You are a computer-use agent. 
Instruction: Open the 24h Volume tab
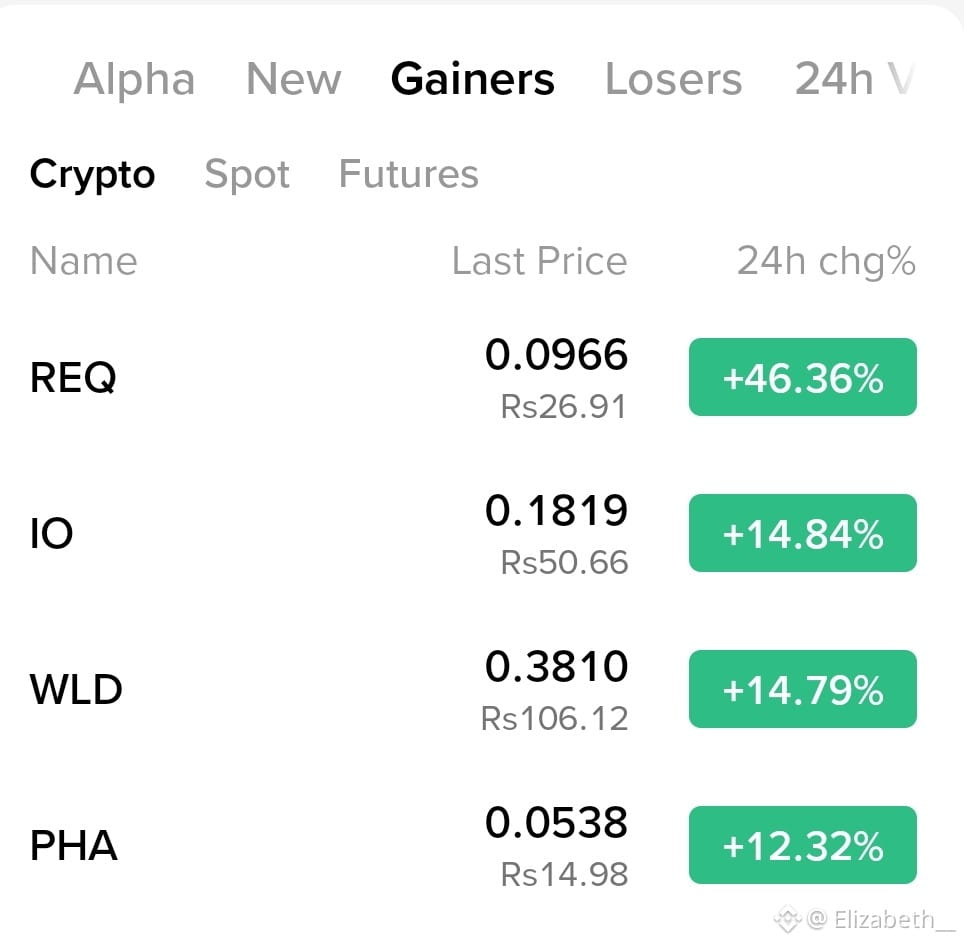[x=855, y=79]
